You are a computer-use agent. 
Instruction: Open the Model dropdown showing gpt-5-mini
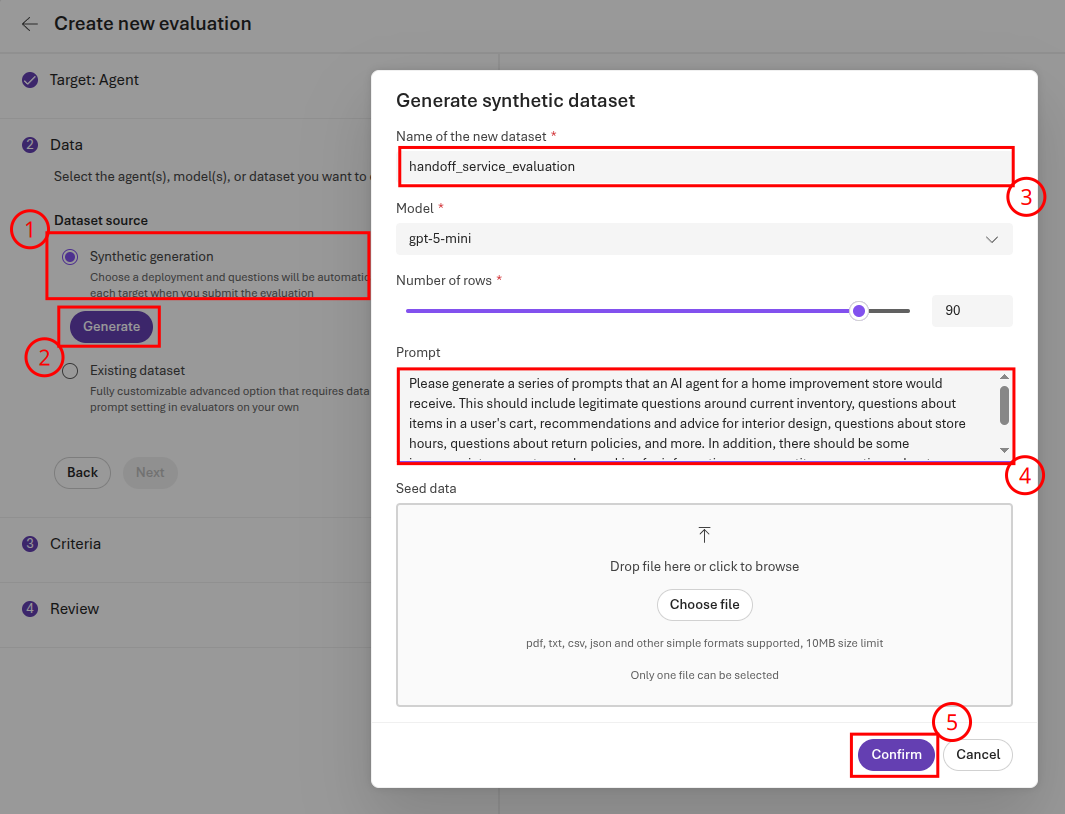coord(705,239)
